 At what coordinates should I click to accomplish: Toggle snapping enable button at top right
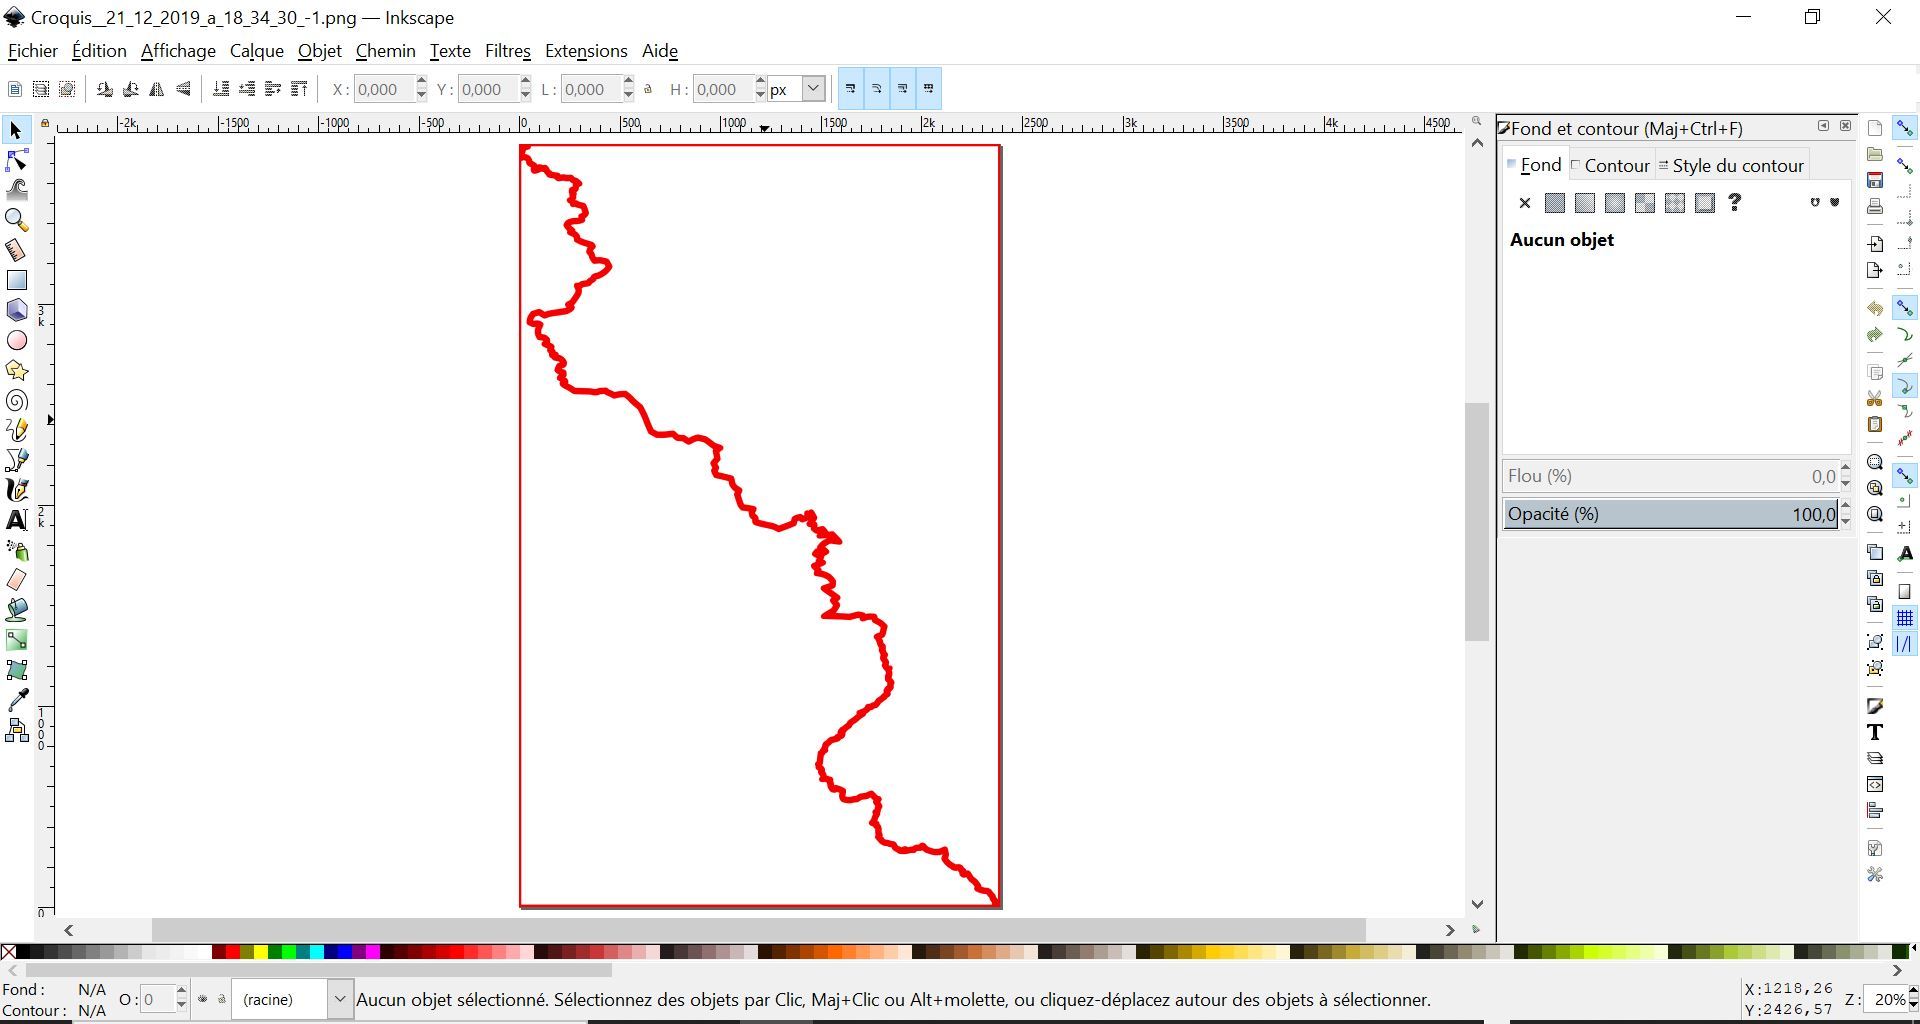[1905, 128]
